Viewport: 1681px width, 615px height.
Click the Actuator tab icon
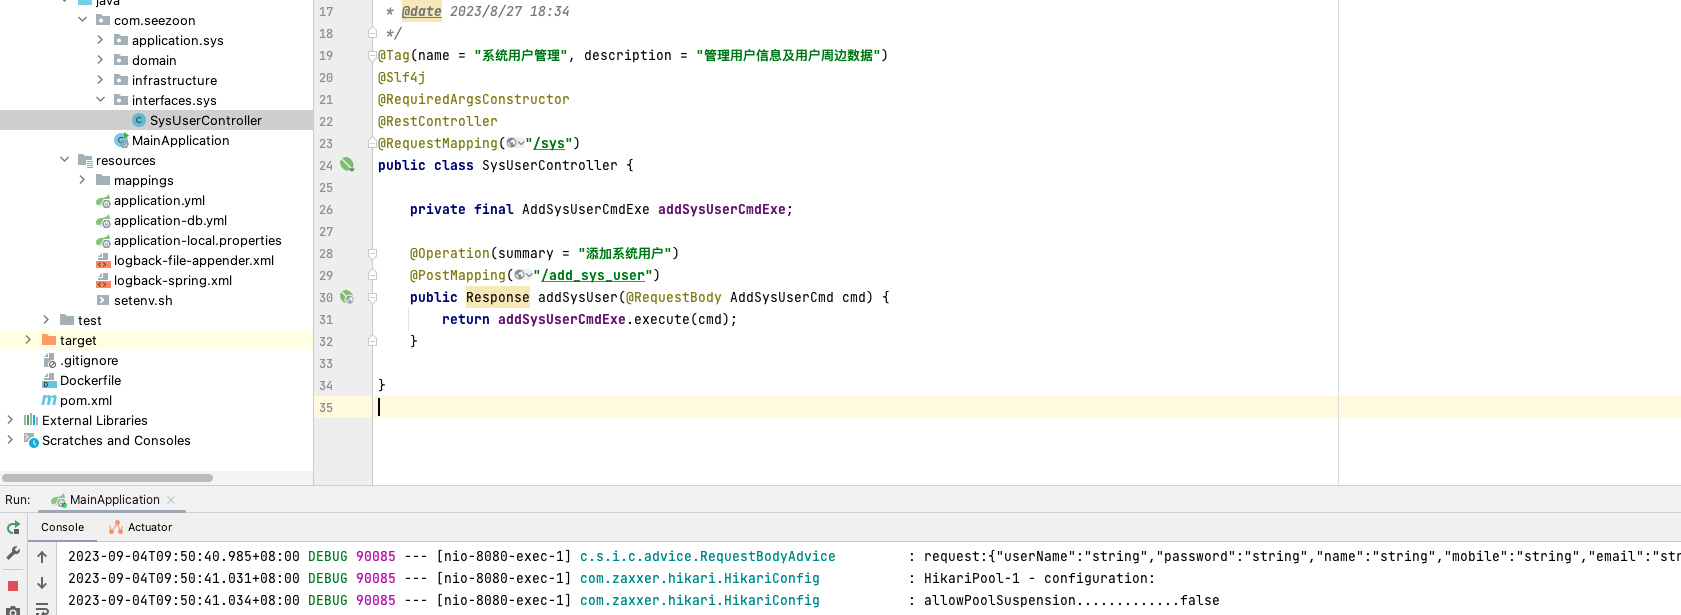116,527
